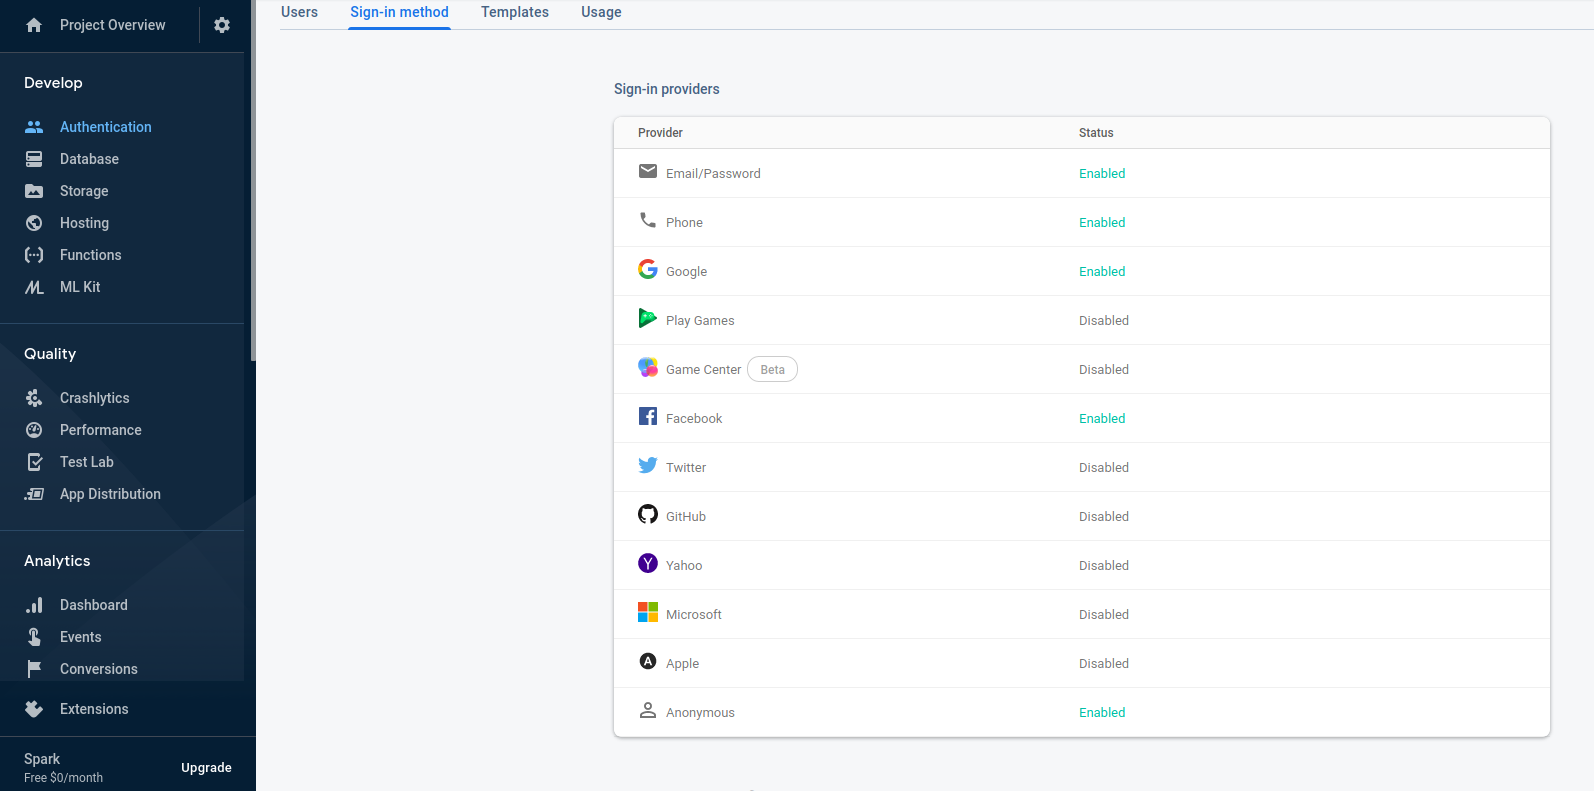Switch to the Users tab
This screenshot has width=1594, height=791.
[x=299, y=13]
